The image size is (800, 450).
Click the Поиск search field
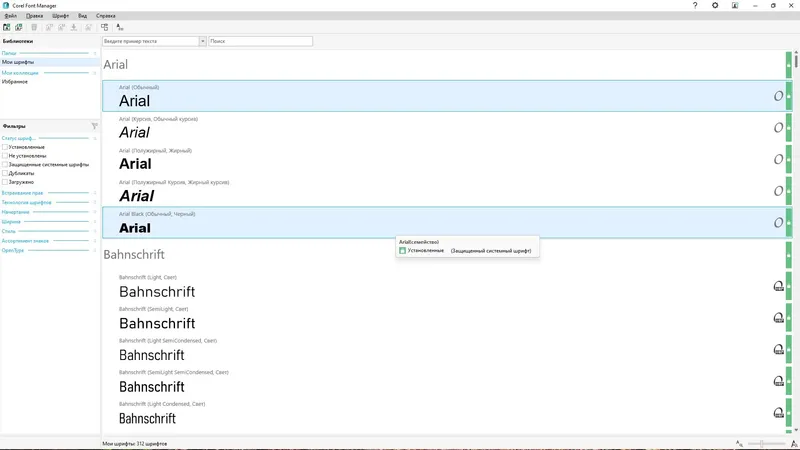coord(261,41)
